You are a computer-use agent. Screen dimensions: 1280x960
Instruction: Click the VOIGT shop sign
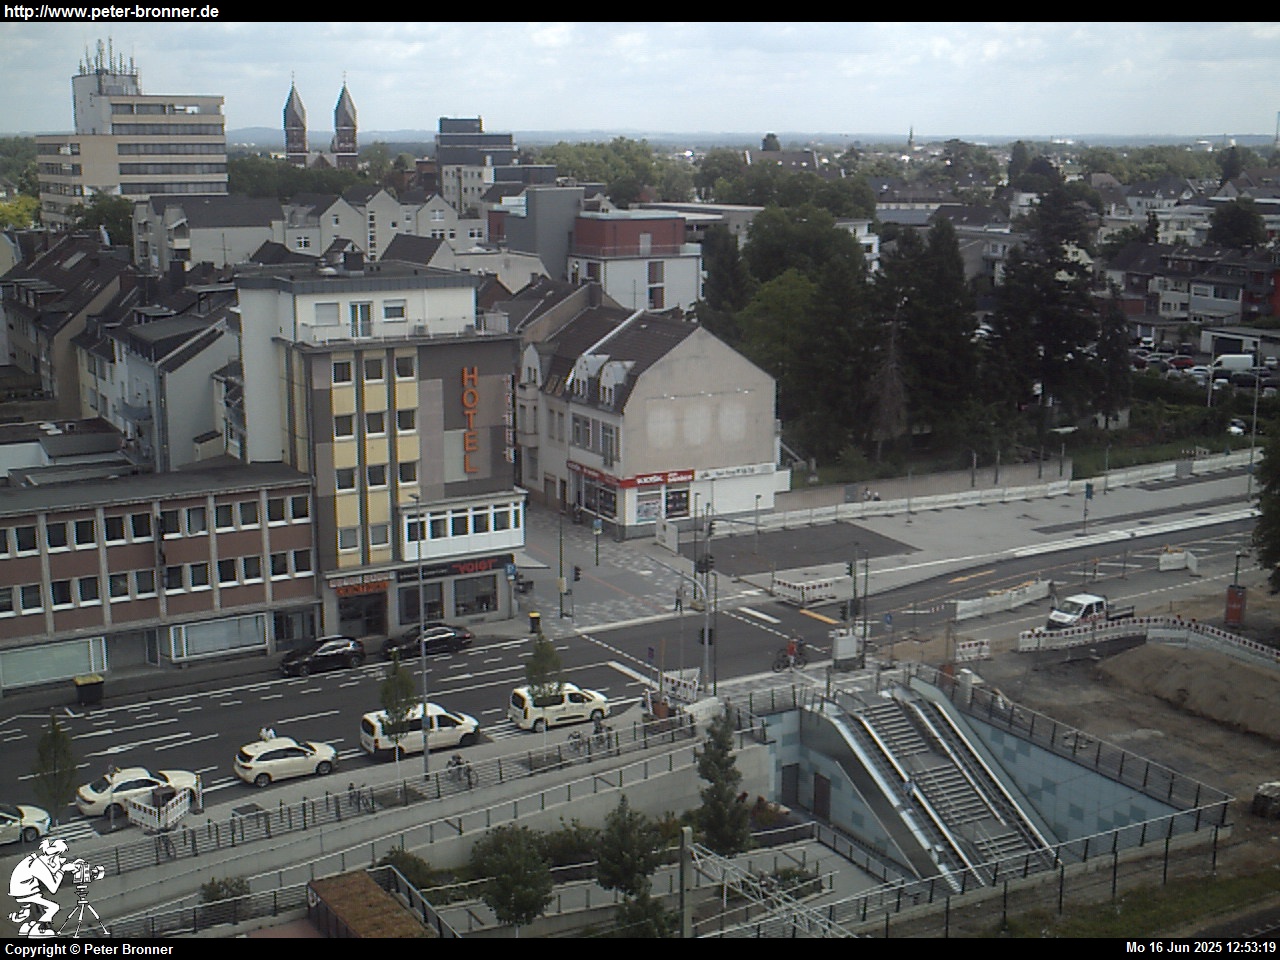(475, 567)
